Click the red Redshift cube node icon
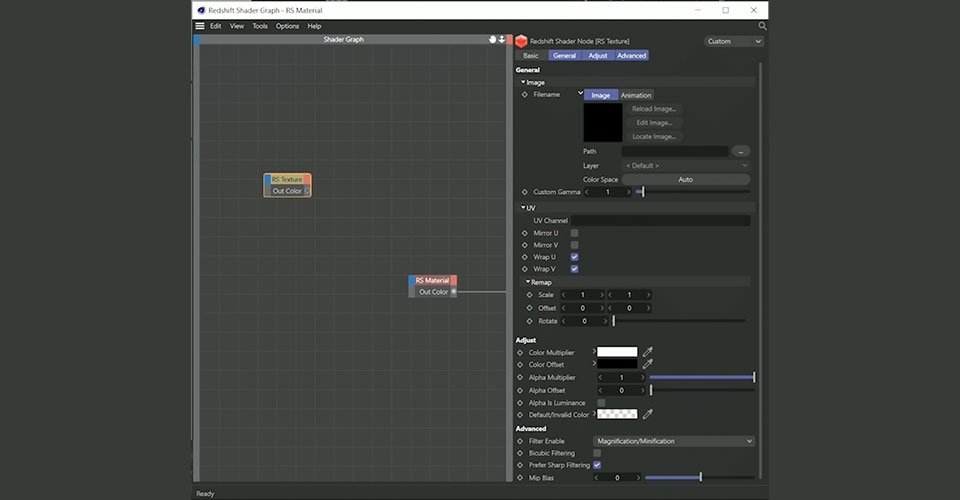This screenshot has height=500, width=960. tap(521, 41)
